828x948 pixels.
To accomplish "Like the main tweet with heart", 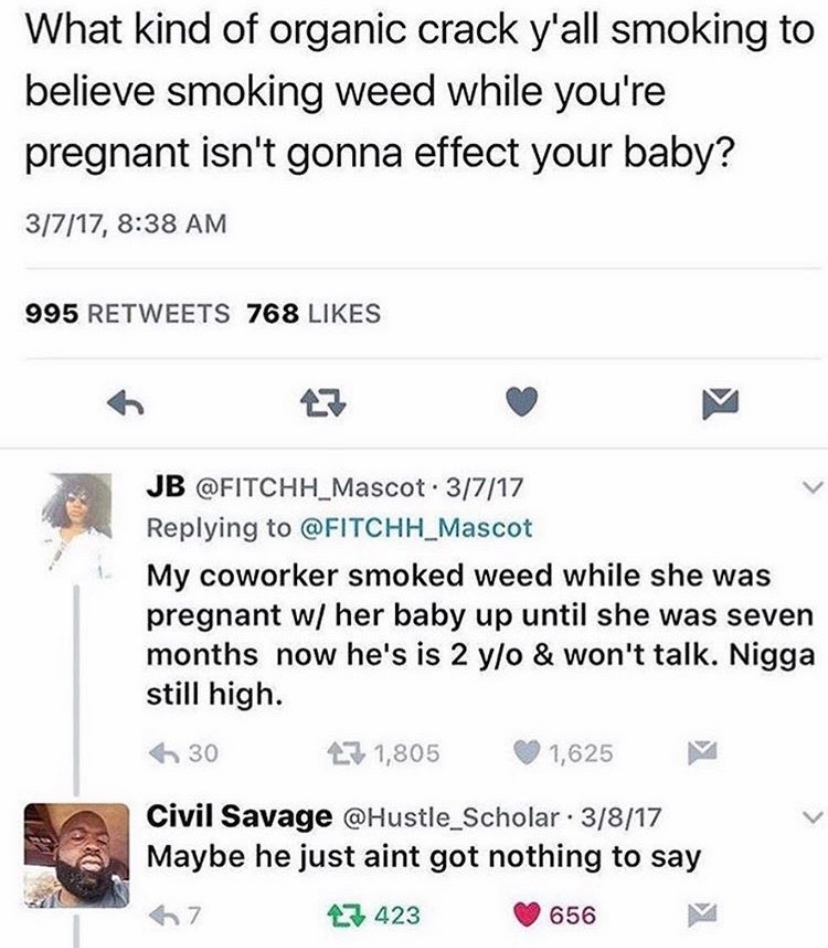I will coord(522,402).
